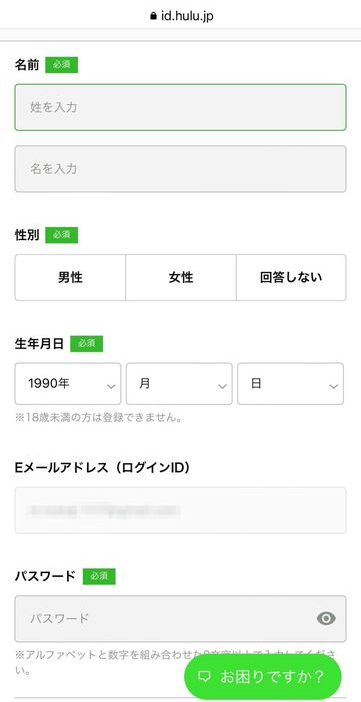Open the 1990年 birth year dropdown
Viewport: 361px width, 702px height.
click(68, 384)
